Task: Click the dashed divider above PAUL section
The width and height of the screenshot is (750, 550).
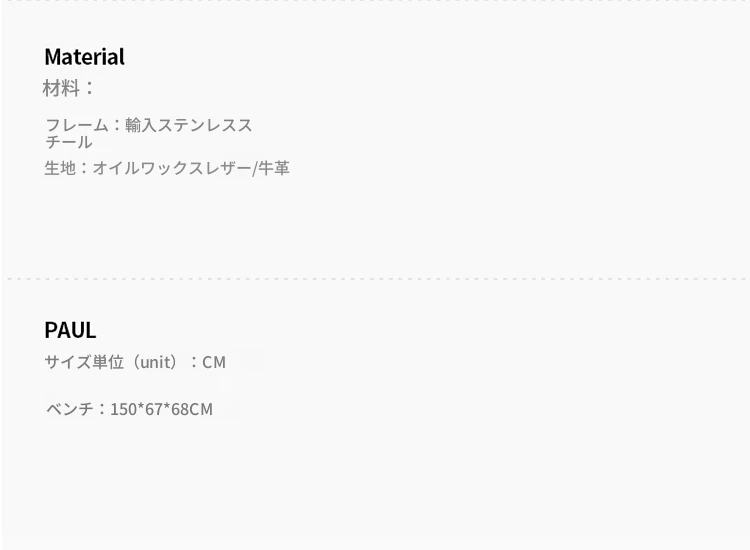Action: (x=375, y=279)
